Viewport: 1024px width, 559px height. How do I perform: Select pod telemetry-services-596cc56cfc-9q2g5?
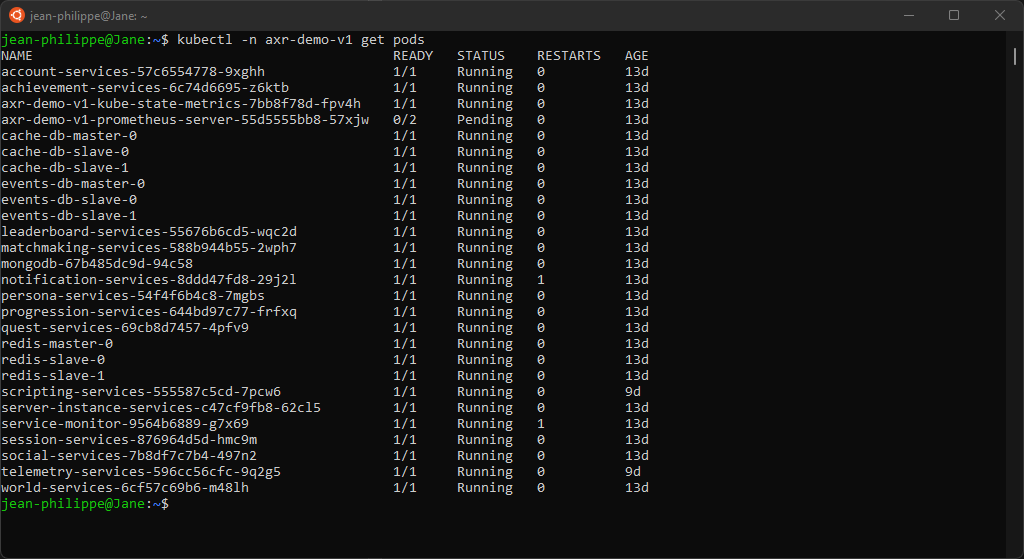pyautogui.click(x=141, y=471)
